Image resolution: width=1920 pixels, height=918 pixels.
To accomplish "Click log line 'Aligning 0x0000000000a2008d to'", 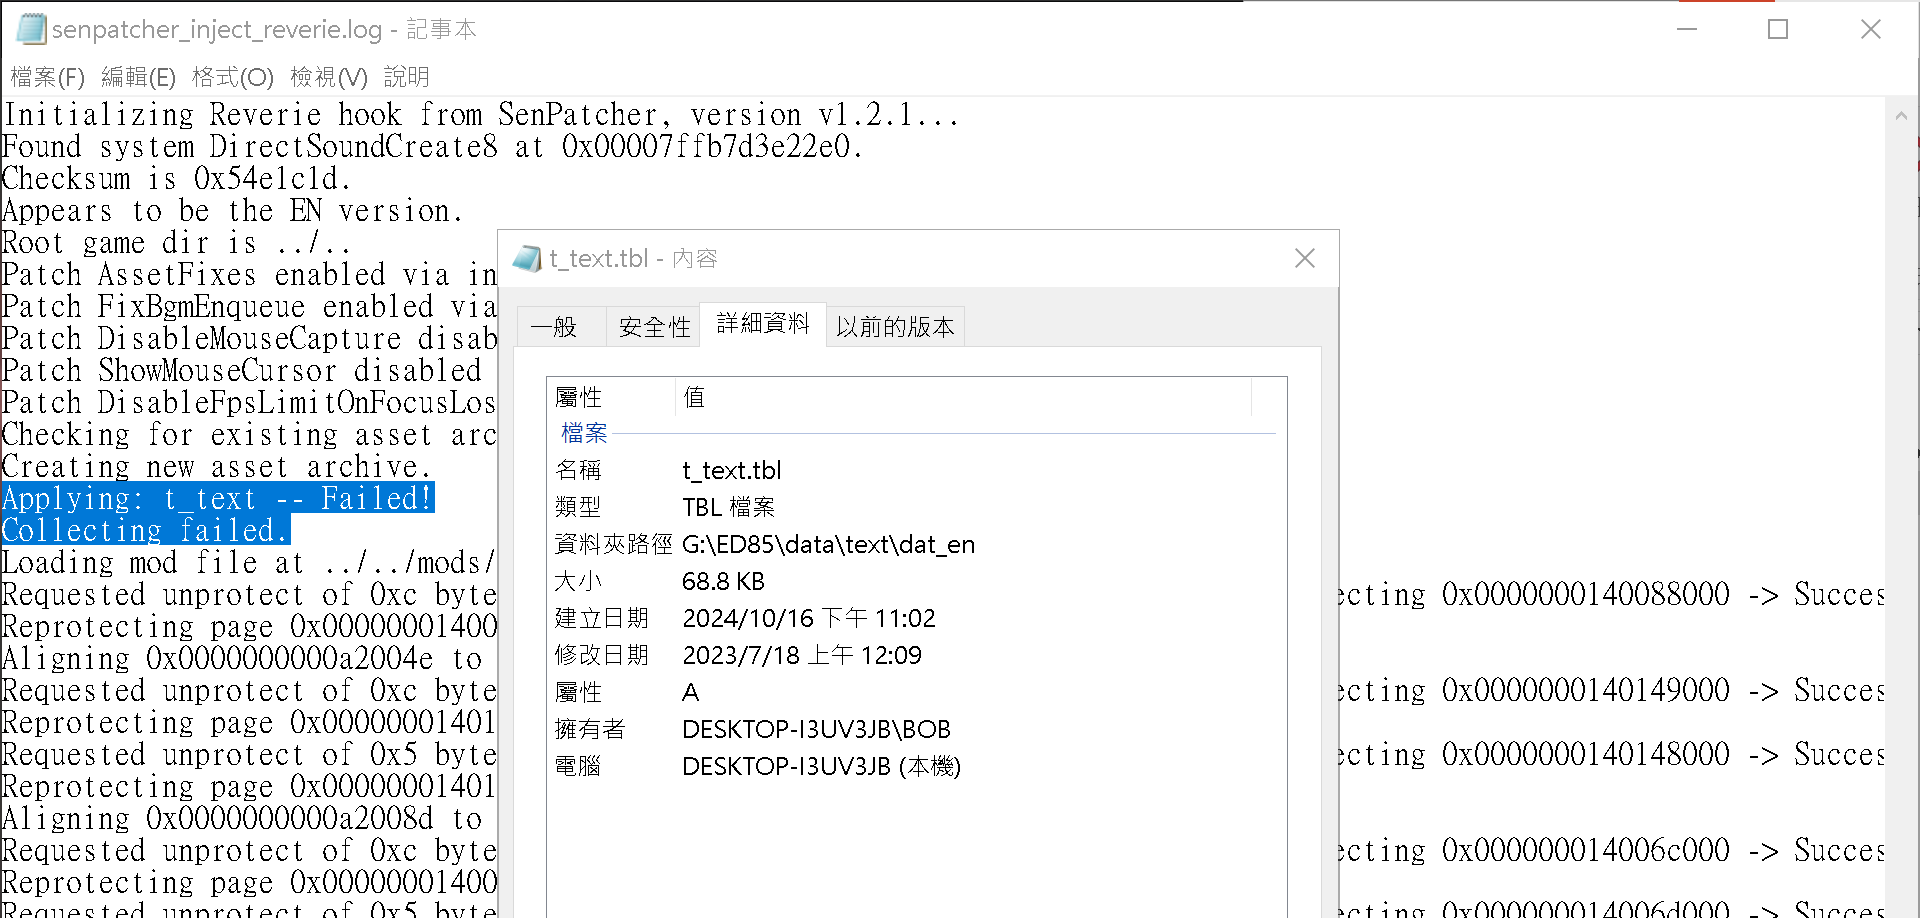I will pos(242,819).
